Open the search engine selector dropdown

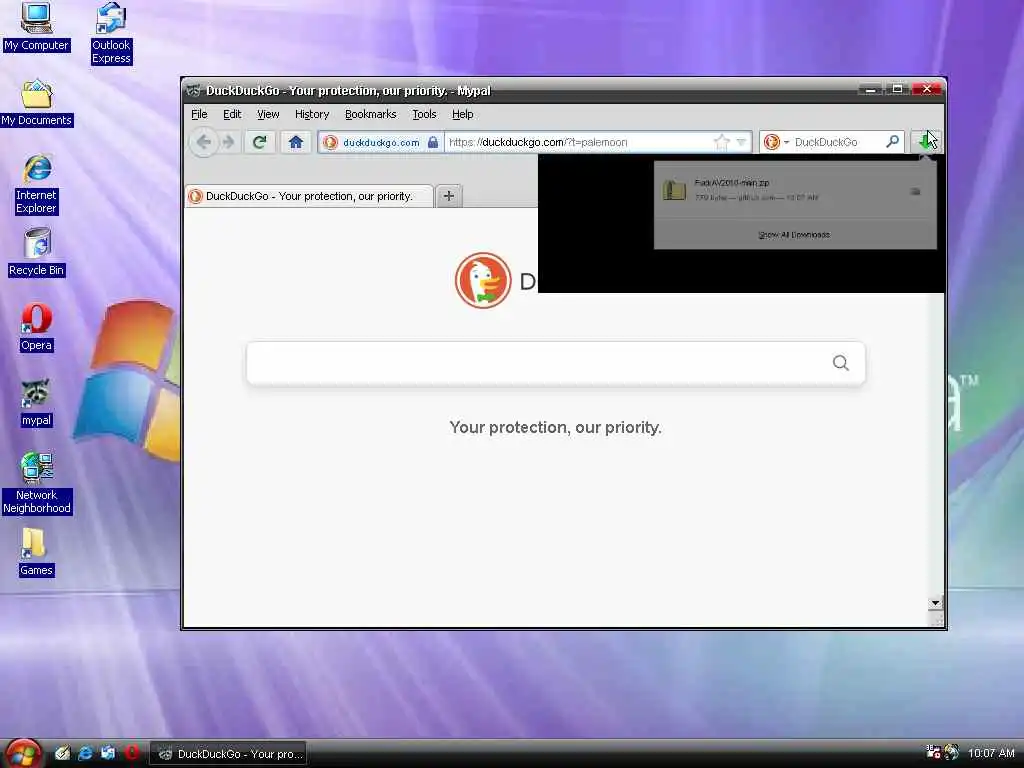click(776, 142)
